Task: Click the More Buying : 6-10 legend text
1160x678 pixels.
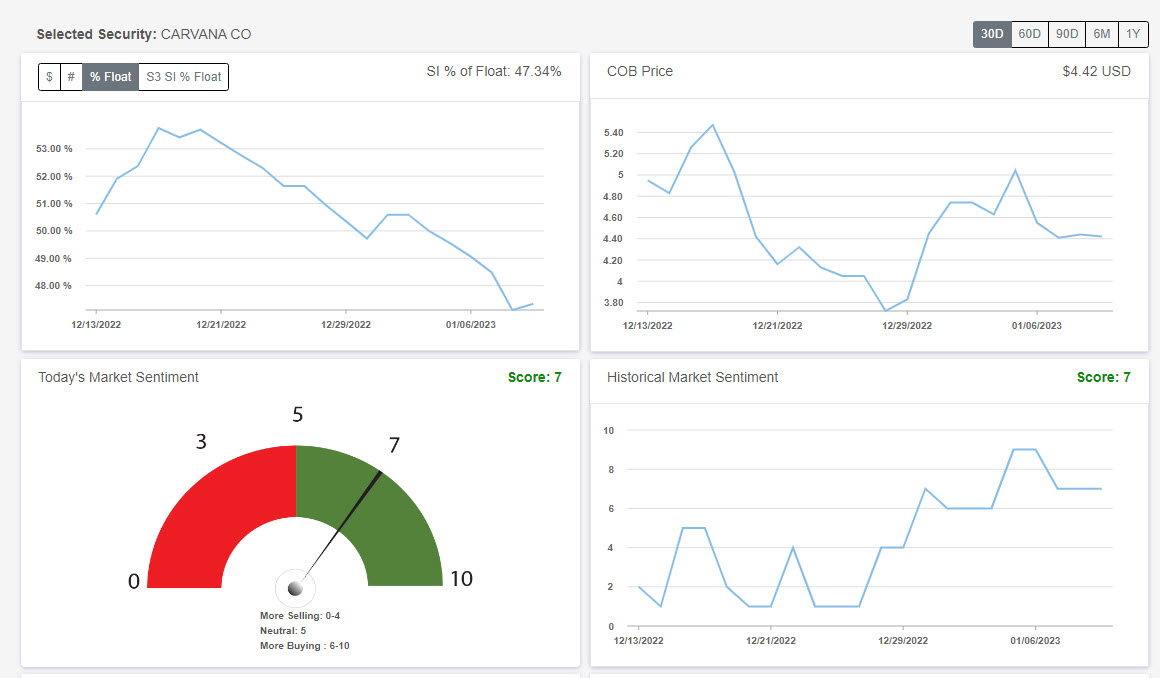Action: [x=304, y=645]
